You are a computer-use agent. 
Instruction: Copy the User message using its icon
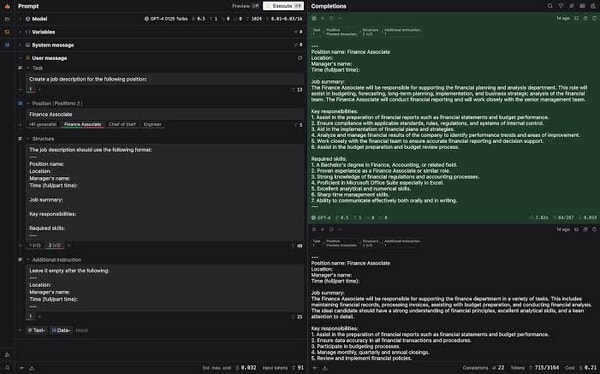[x=300, y=58]
